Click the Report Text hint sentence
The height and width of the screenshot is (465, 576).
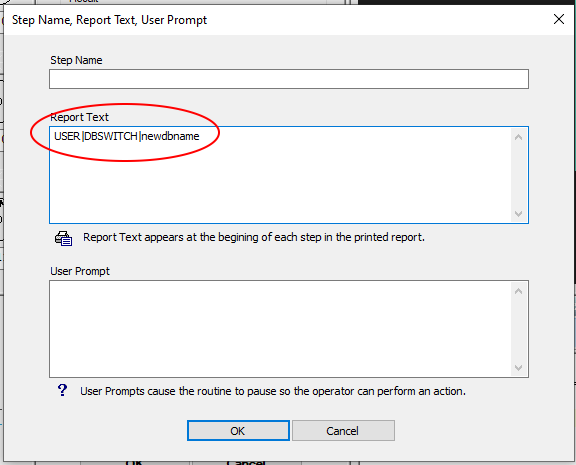[x=254, y=237]
